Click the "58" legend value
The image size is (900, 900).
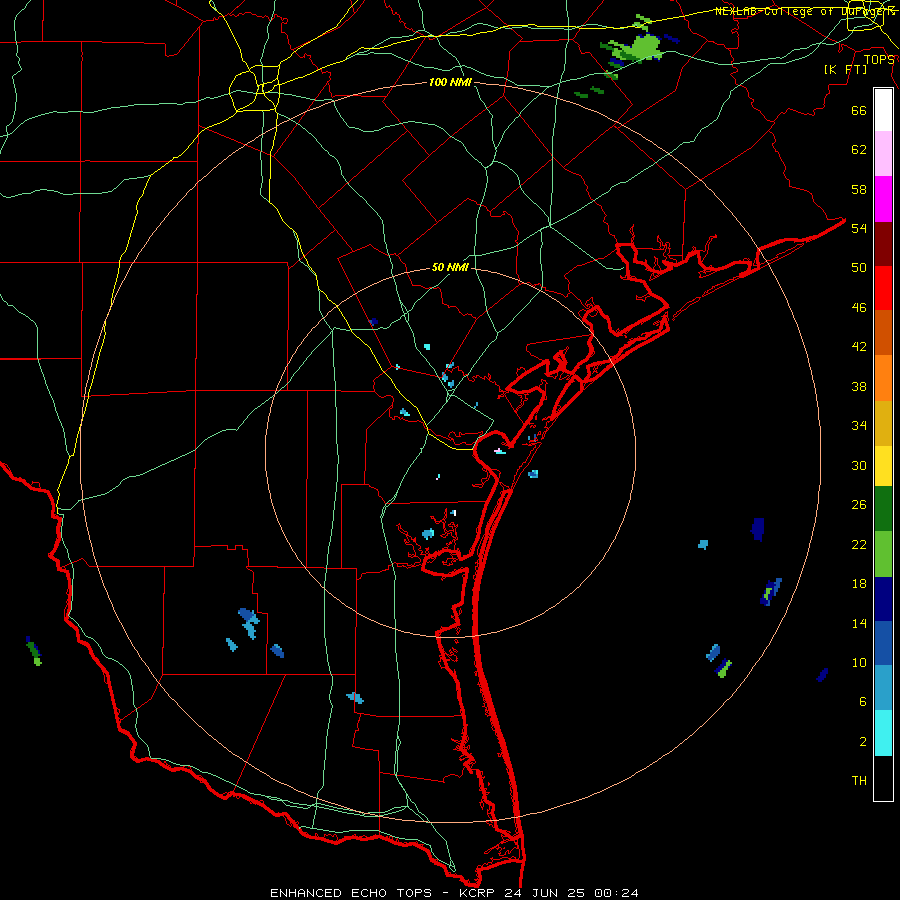click(859, 189)
